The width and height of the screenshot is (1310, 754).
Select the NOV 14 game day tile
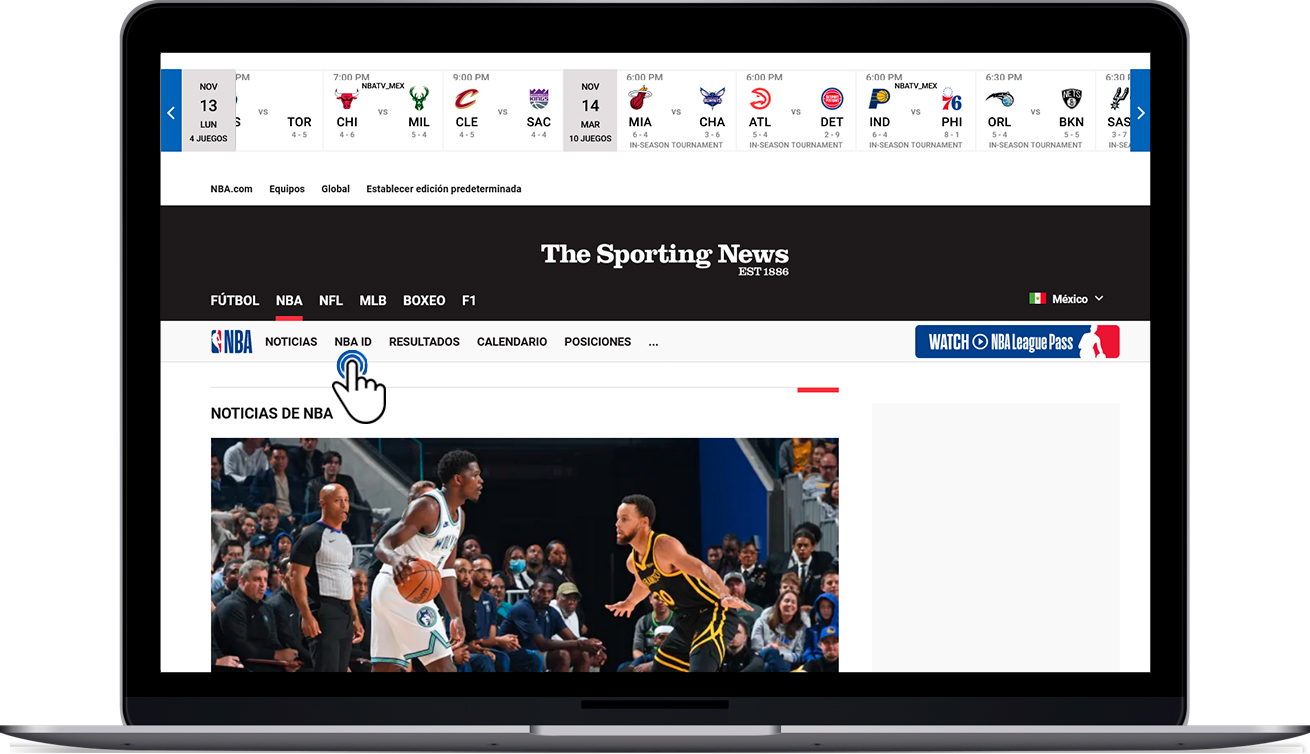[x=589, y=111]
